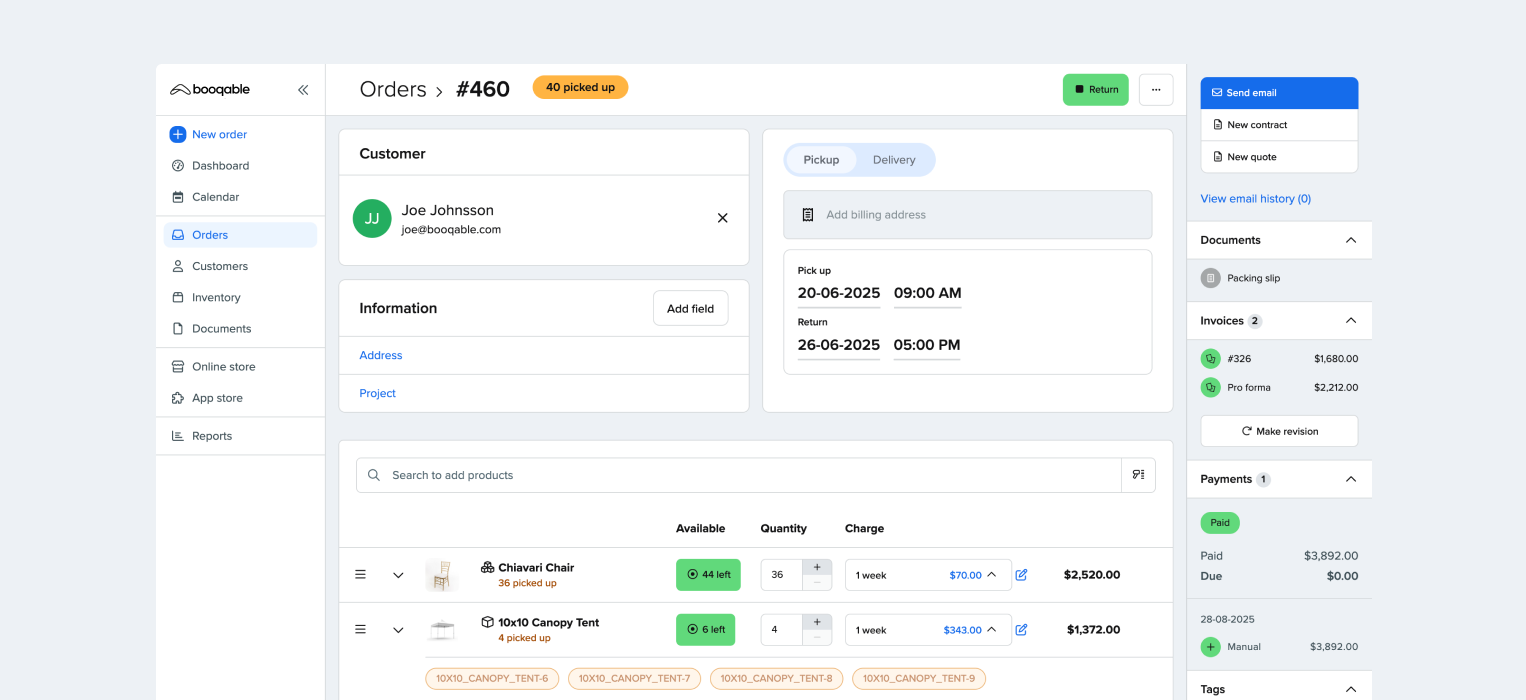Open View email history link
The image size is (1526, 700).
click(1255, 199)
